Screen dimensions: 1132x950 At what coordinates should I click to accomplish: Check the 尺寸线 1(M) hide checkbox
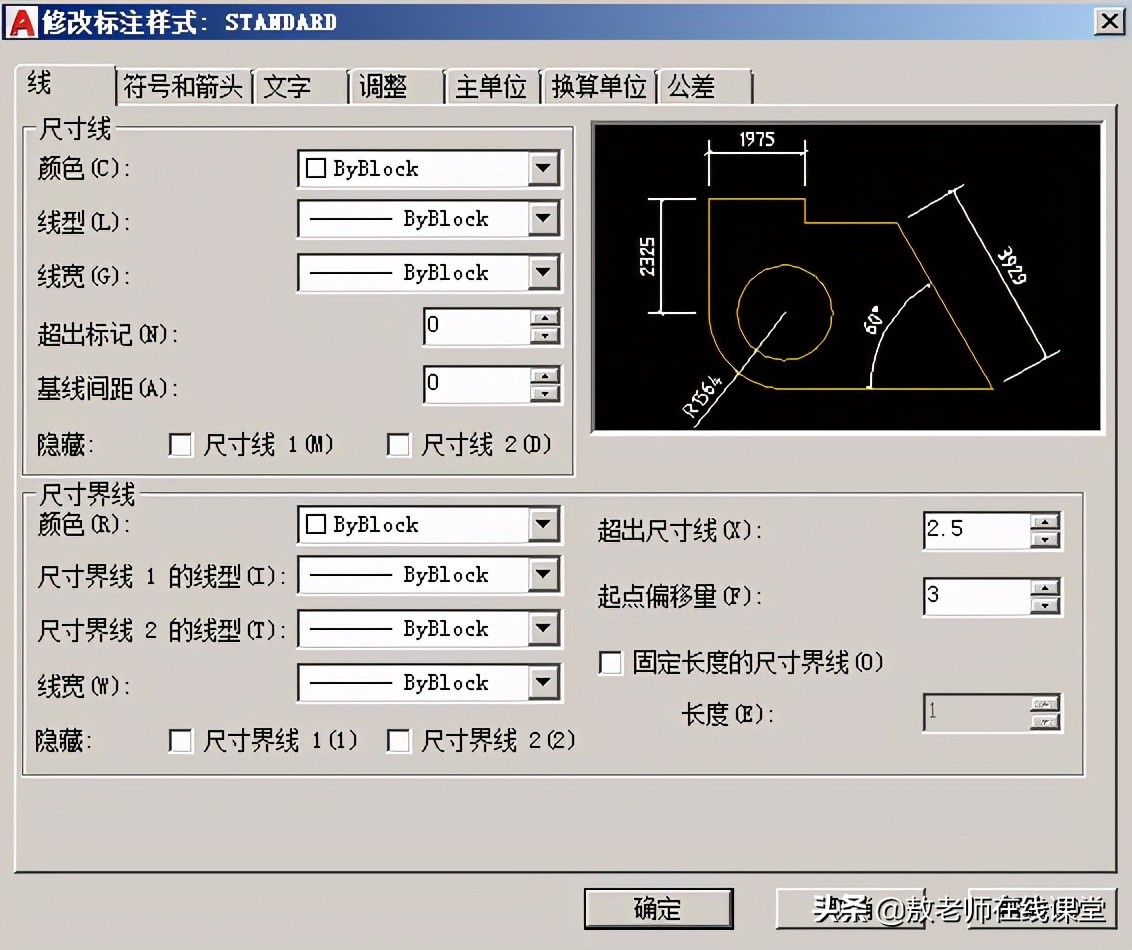181,444
